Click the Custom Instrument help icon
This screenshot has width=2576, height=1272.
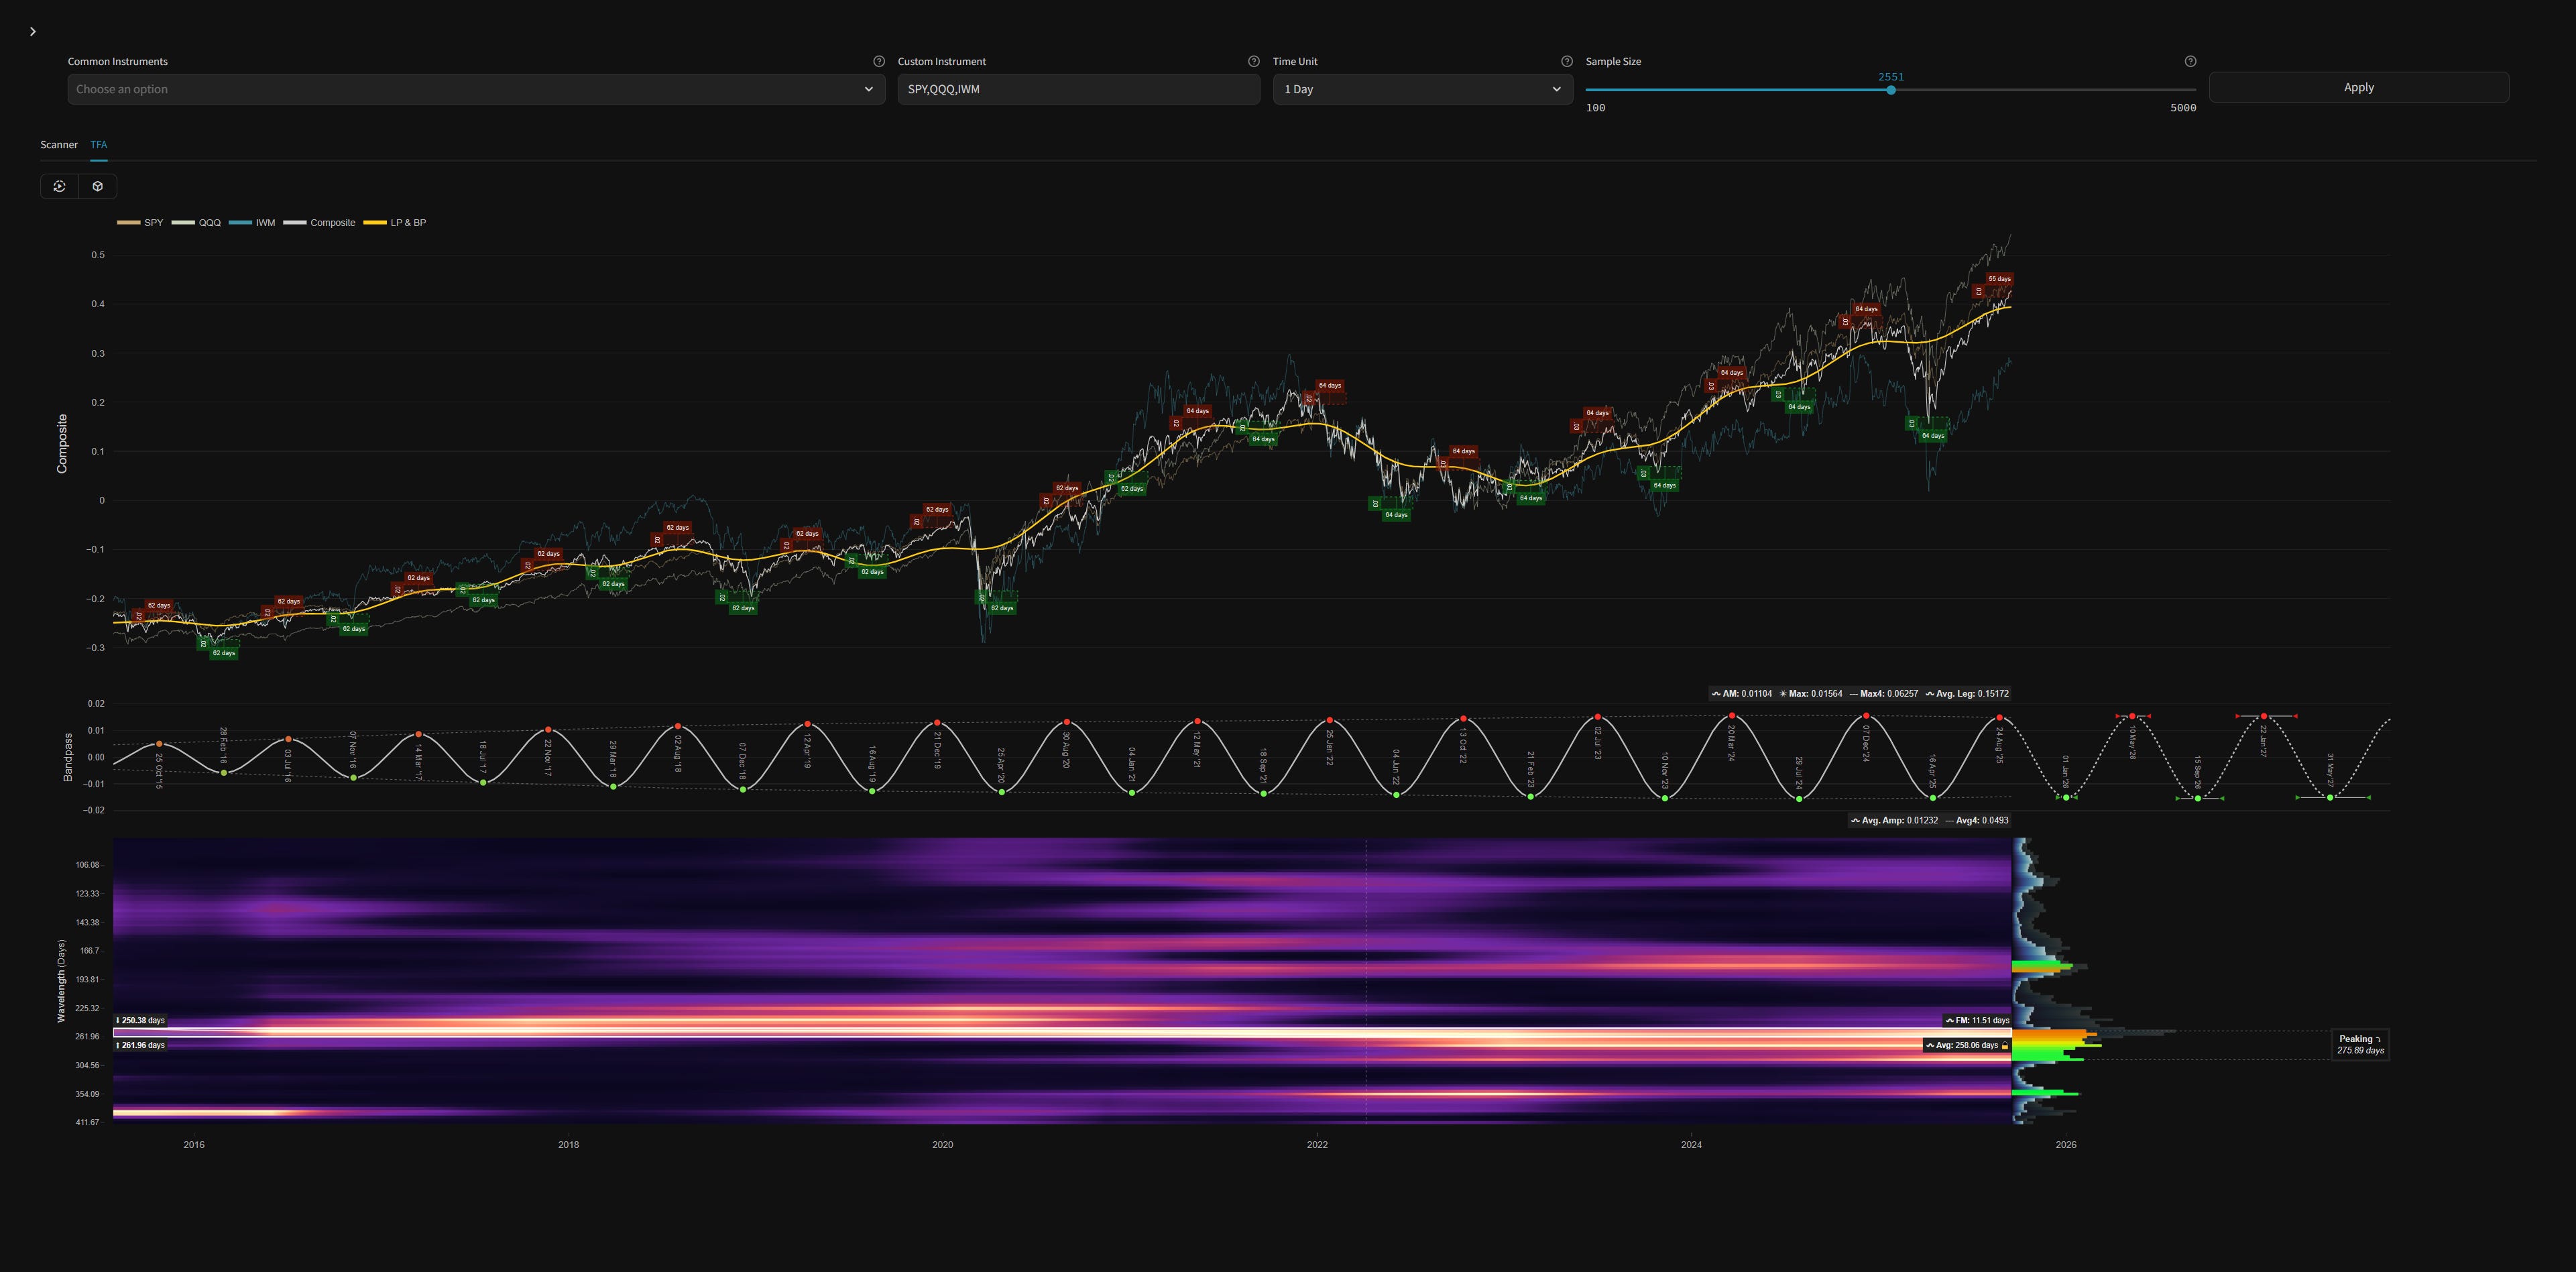[1253, 61]
